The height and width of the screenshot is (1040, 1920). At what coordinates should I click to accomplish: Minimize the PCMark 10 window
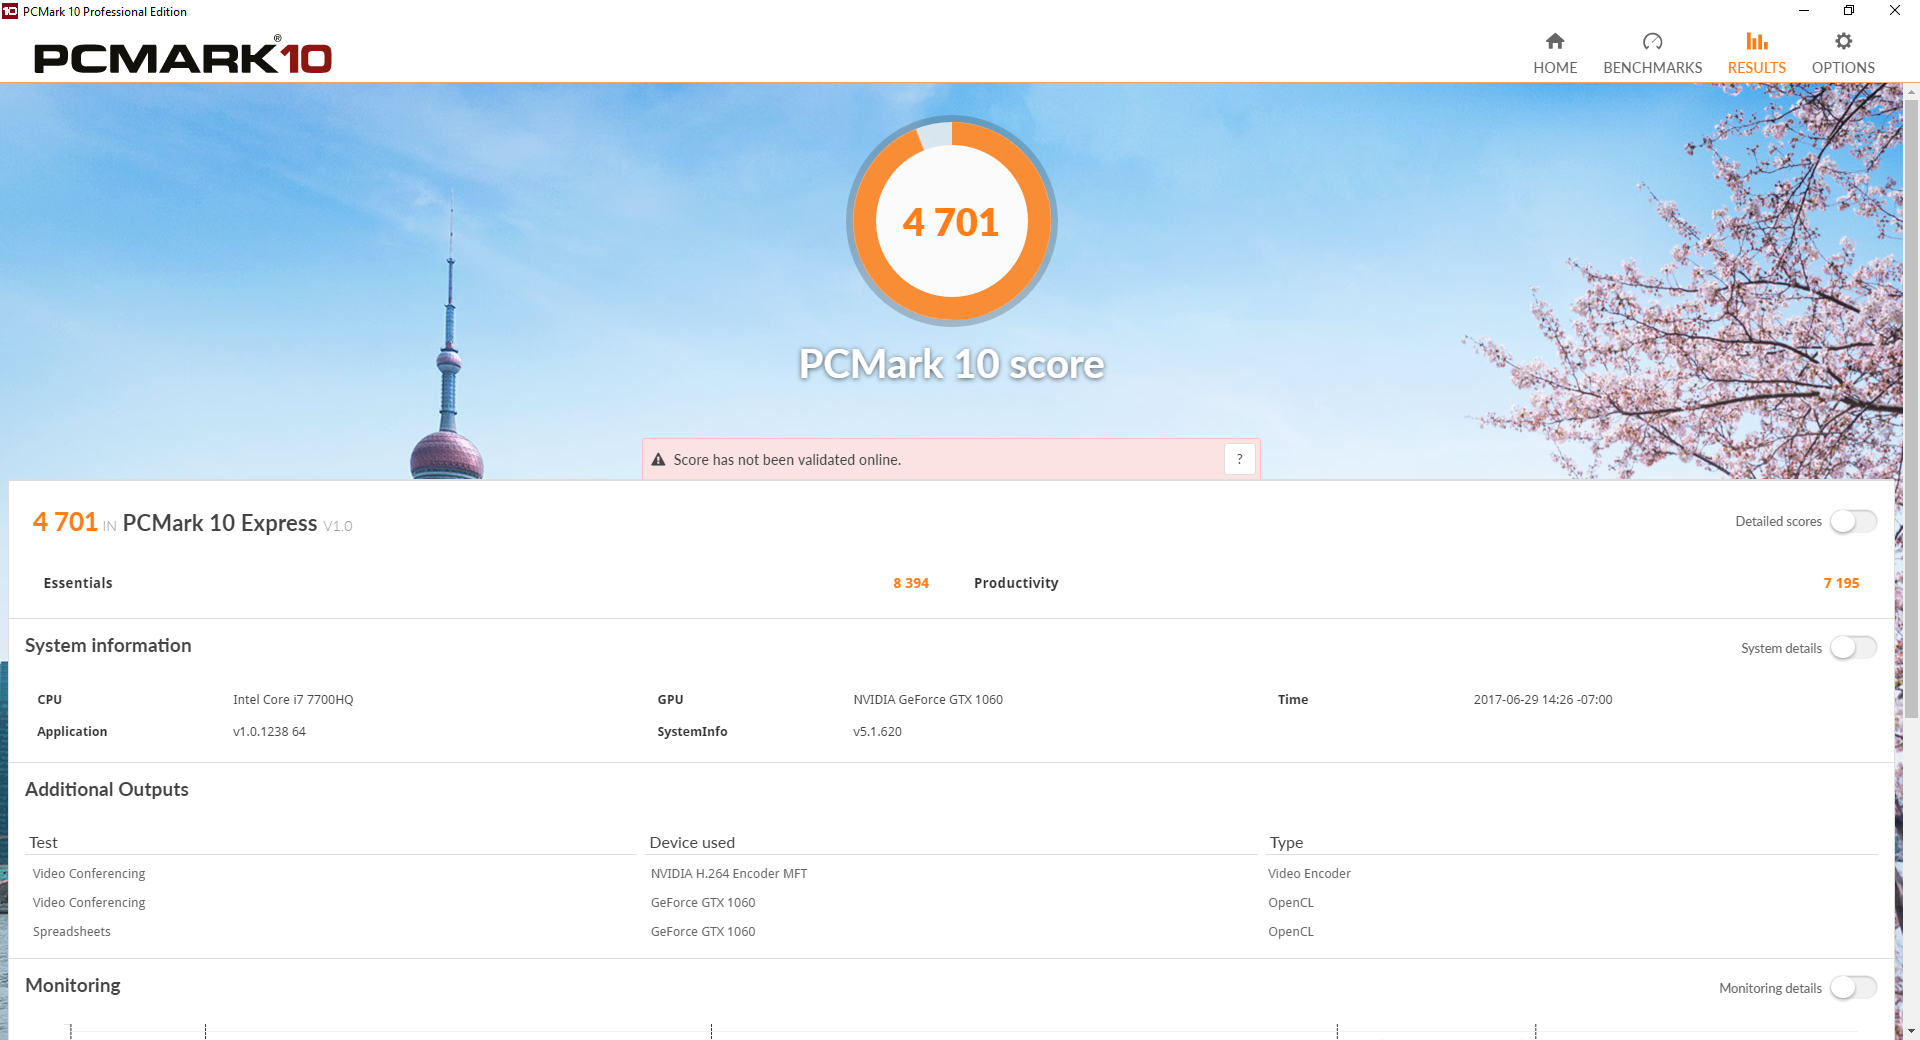(x=1804, y=11)
